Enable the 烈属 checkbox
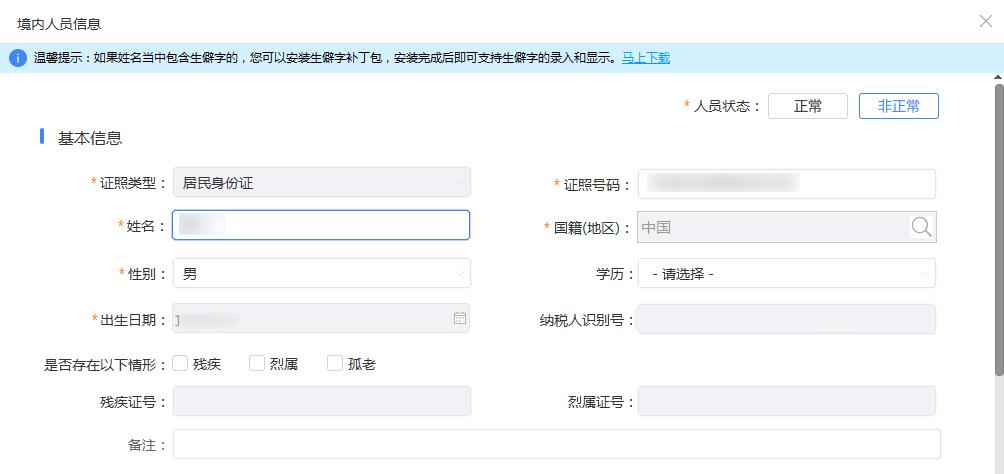The image size is (1004, 474). click(x=257, y=363)
